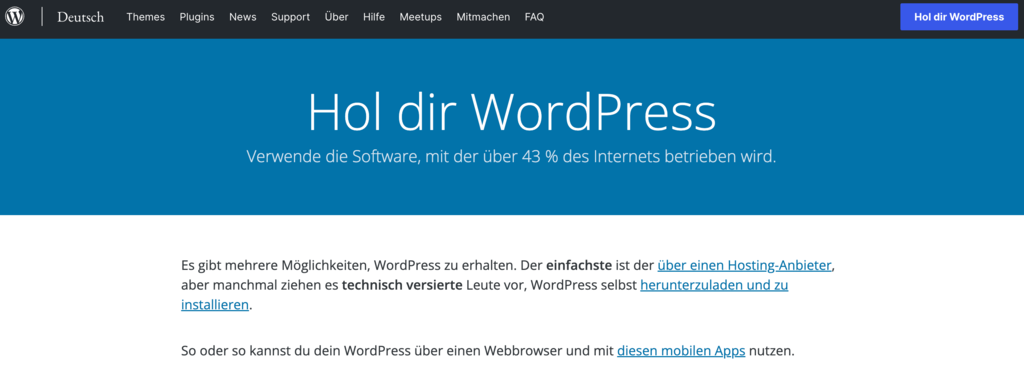
Task: Select Mitmachen in the top bar
Action: (483, 18)
